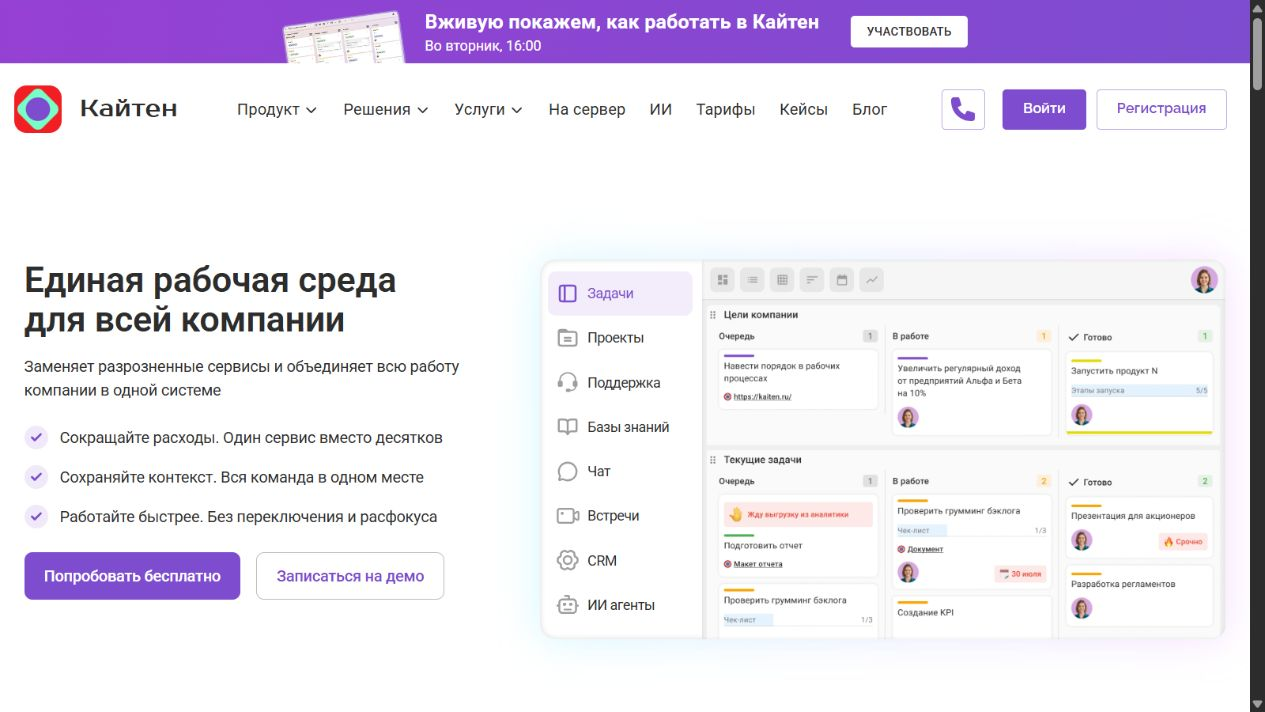Image resolution: width=1265 pixels, height=712 pixels.
Task: Switch to calendar view icon in toolbar
Action: [x=842, y=280]
